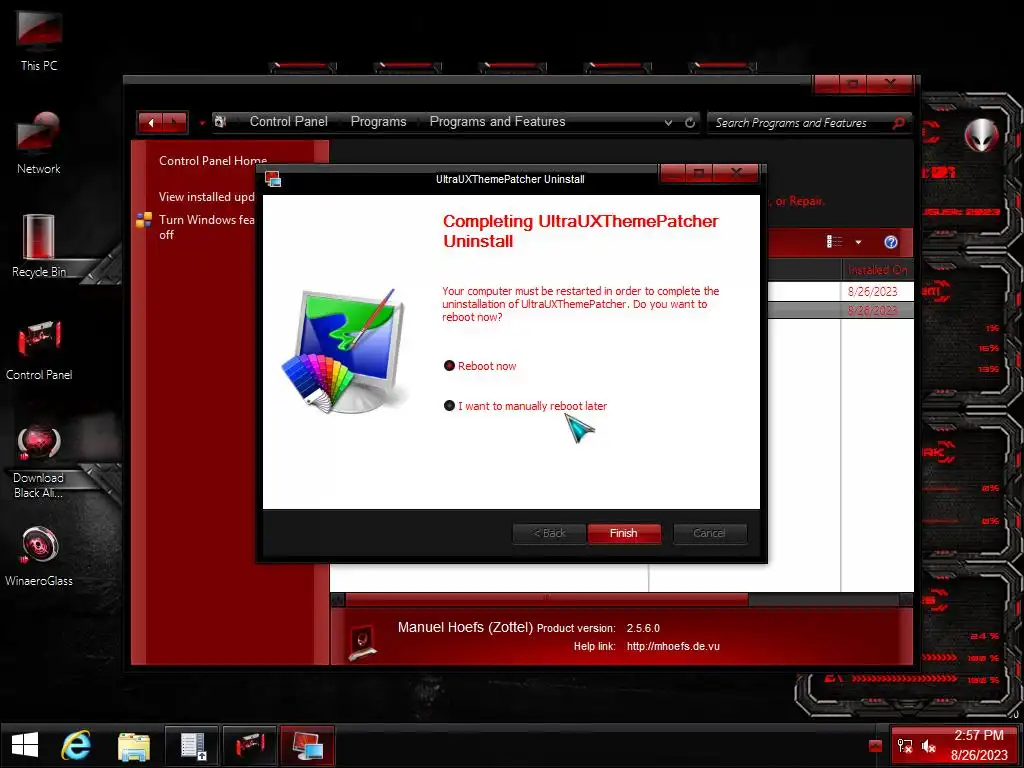Open Turn Windows features on or off

pyautogui.click(x=206, y=227)
